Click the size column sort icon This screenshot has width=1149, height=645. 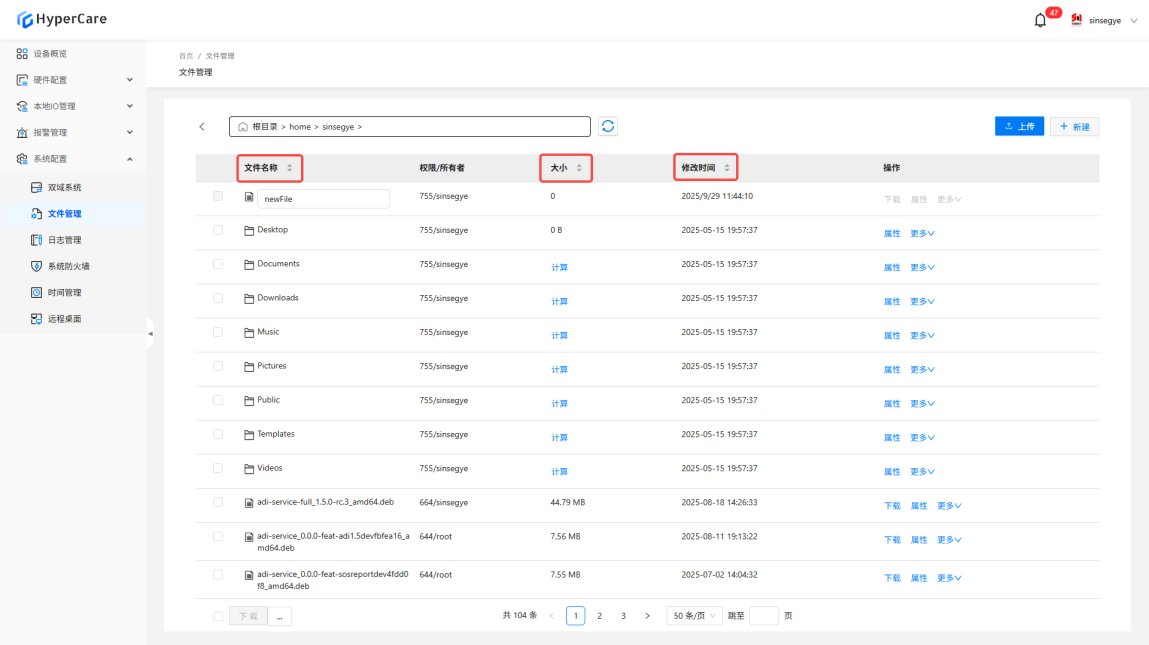579,168
